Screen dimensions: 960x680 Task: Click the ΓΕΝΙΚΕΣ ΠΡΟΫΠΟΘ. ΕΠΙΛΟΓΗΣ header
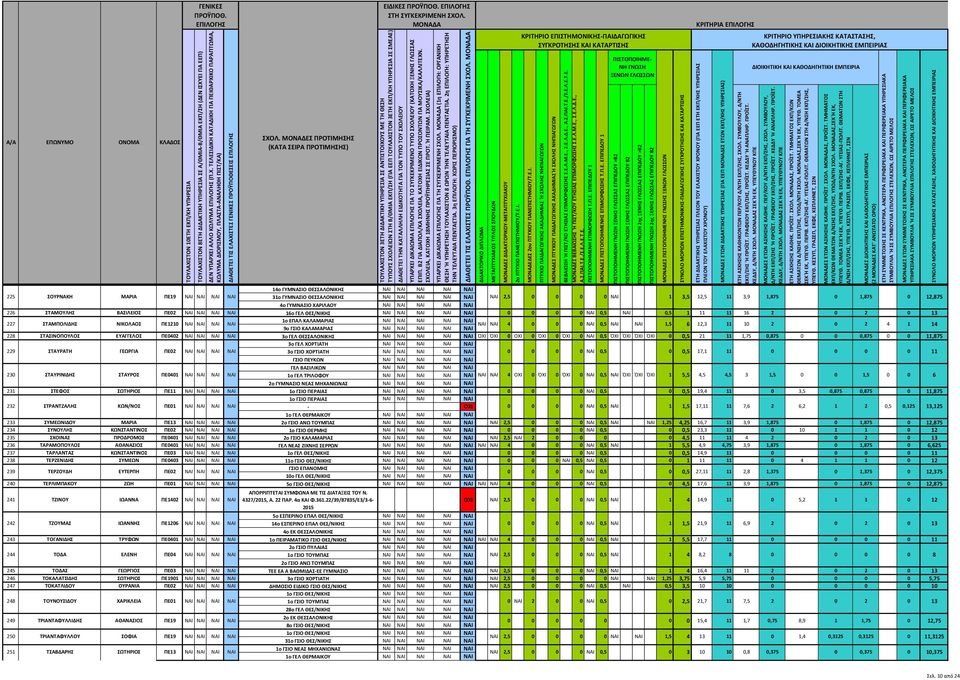211,14
